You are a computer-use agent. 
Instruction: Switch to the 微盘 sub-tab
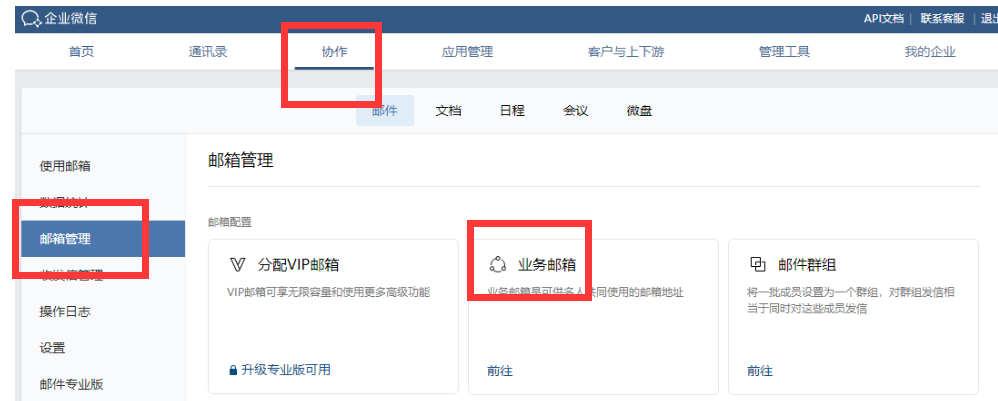639,111
